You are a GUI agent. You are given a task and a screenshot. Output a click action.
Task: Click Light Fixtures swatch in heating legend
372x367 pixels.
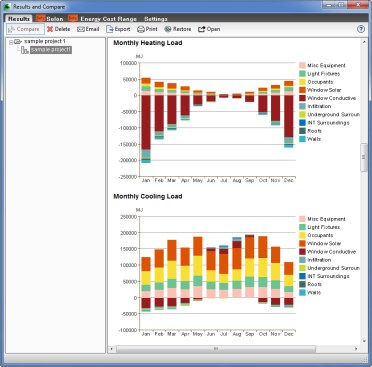pos(302,74)
